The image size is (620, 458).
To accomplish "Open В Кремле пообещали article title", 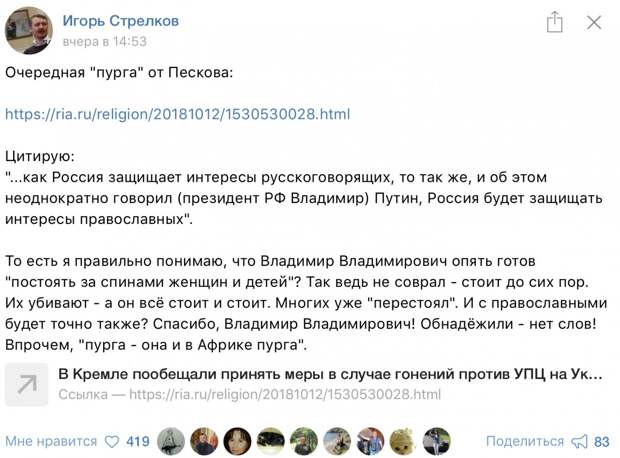I will pos(330,374).
